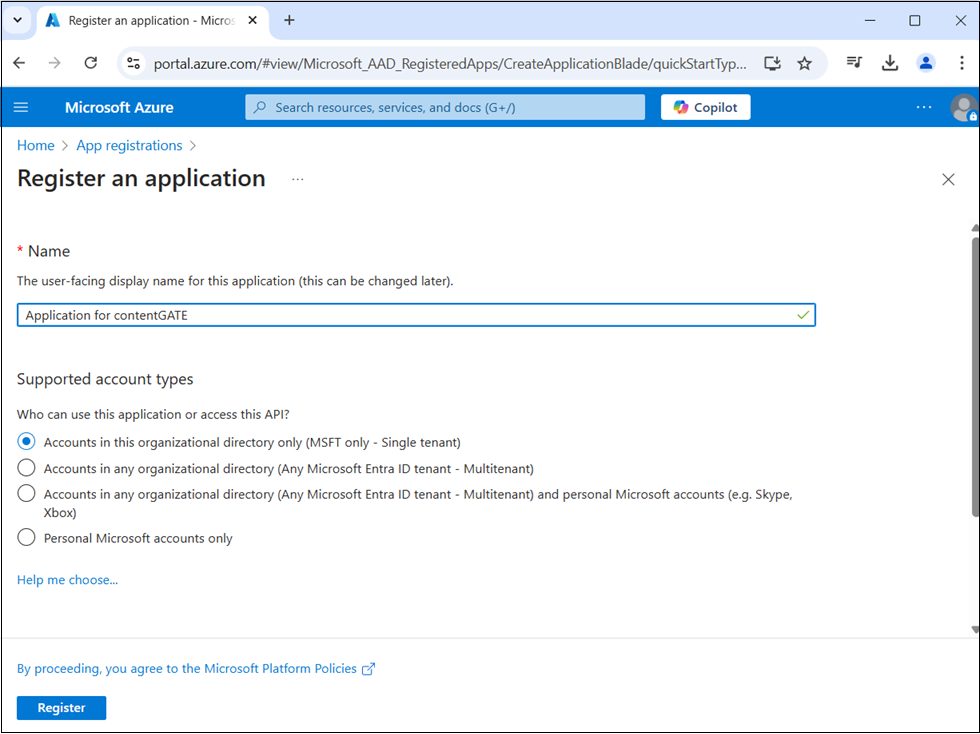Open the user account avatar in Azure

point(963,107)
